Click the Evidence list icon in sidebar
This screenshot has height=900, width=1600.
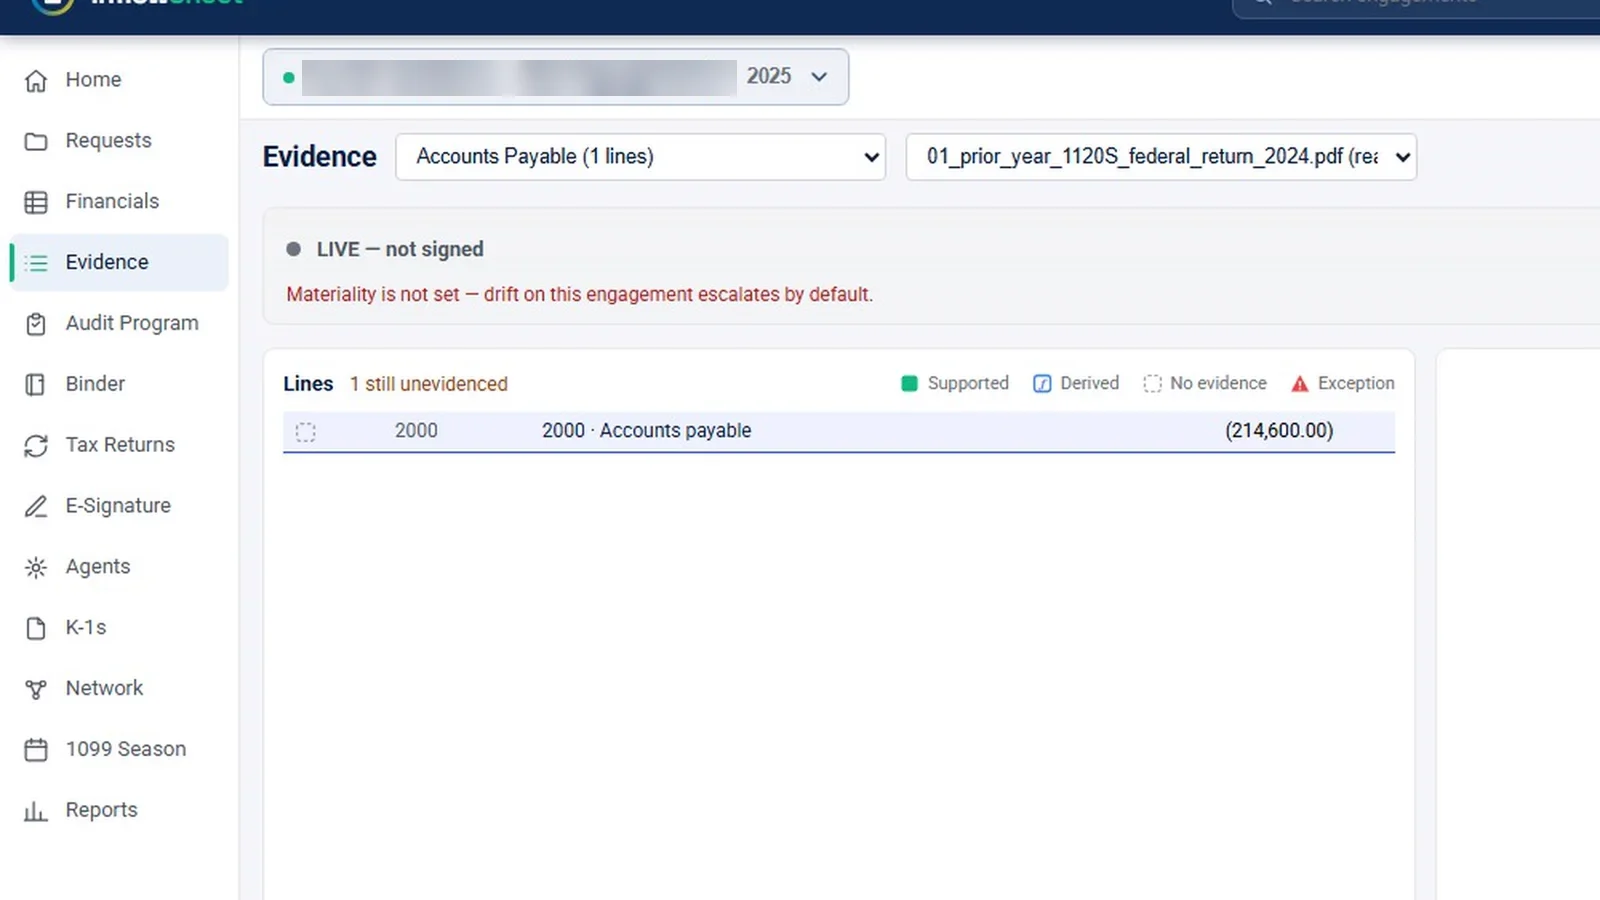[x=36, y=263]
